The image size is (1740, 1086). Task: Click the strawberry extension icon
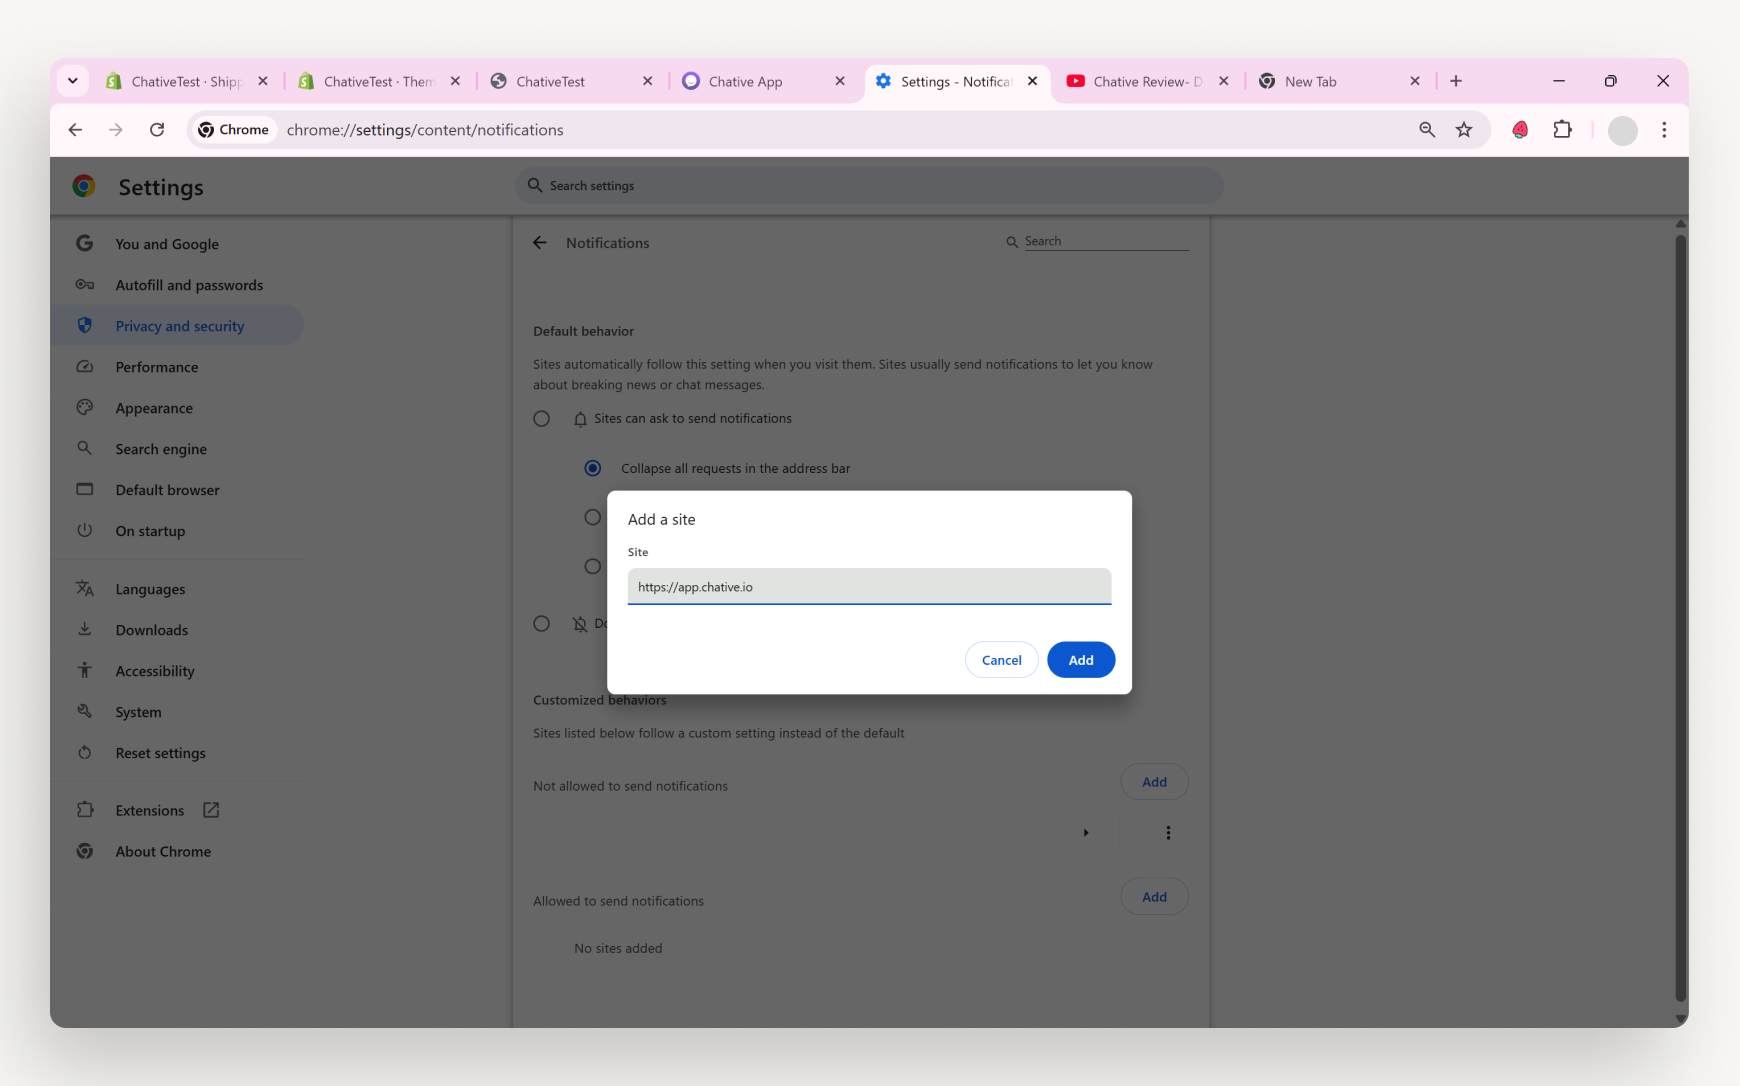coord(1520,129)
